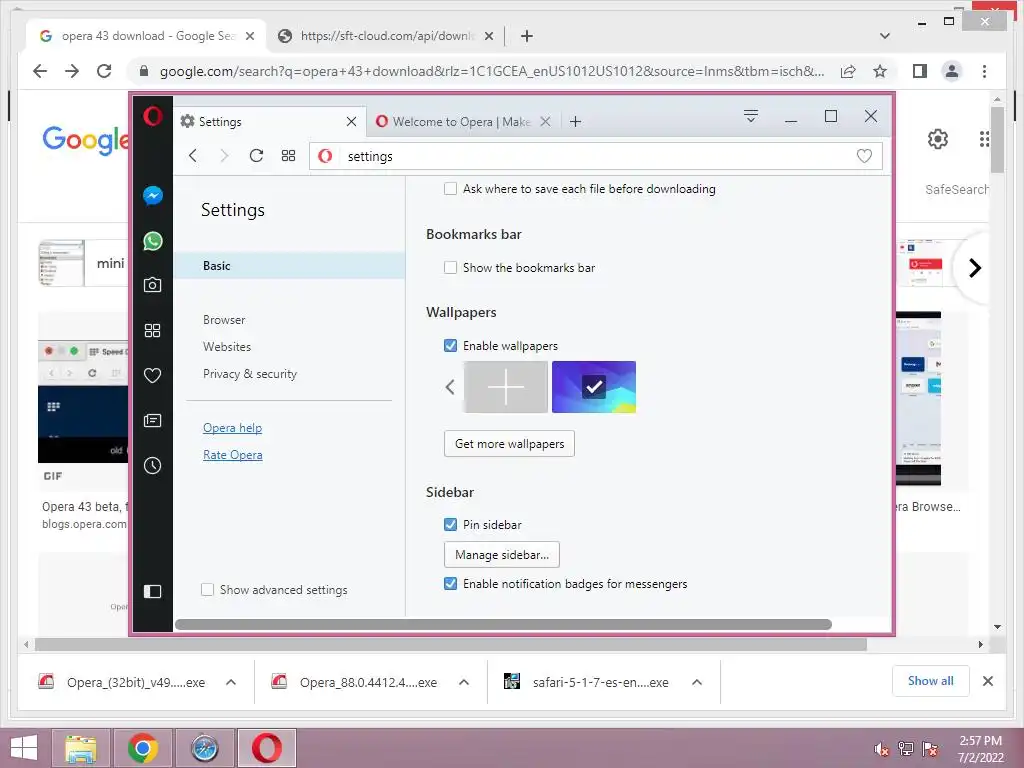Open Messenger in Opera sidebar

pyautogui.click(x=153, y=195)
